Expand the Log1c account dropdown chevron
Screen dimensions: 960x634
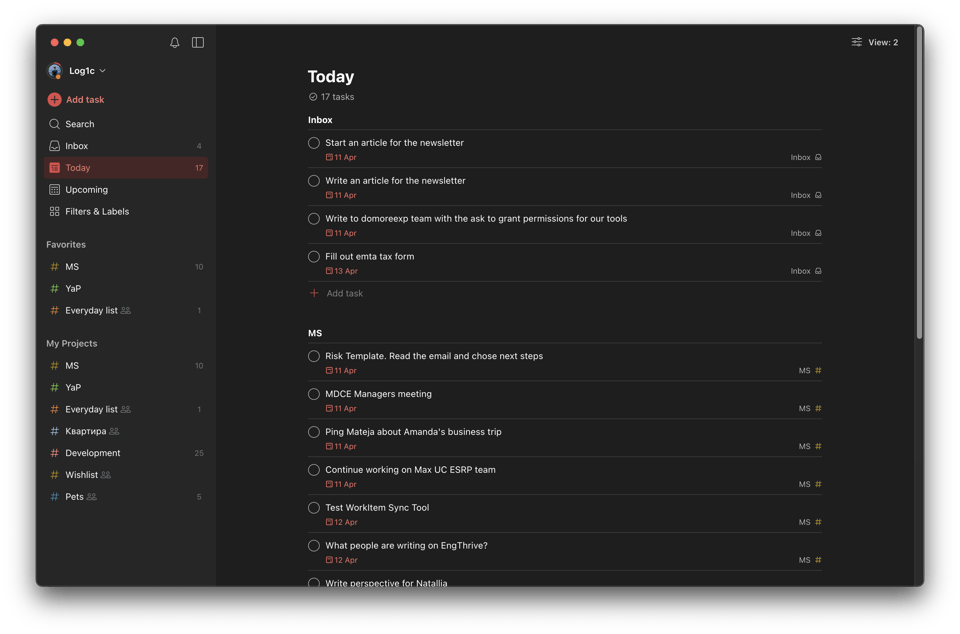pyautogui.click(x=103, y=71)
